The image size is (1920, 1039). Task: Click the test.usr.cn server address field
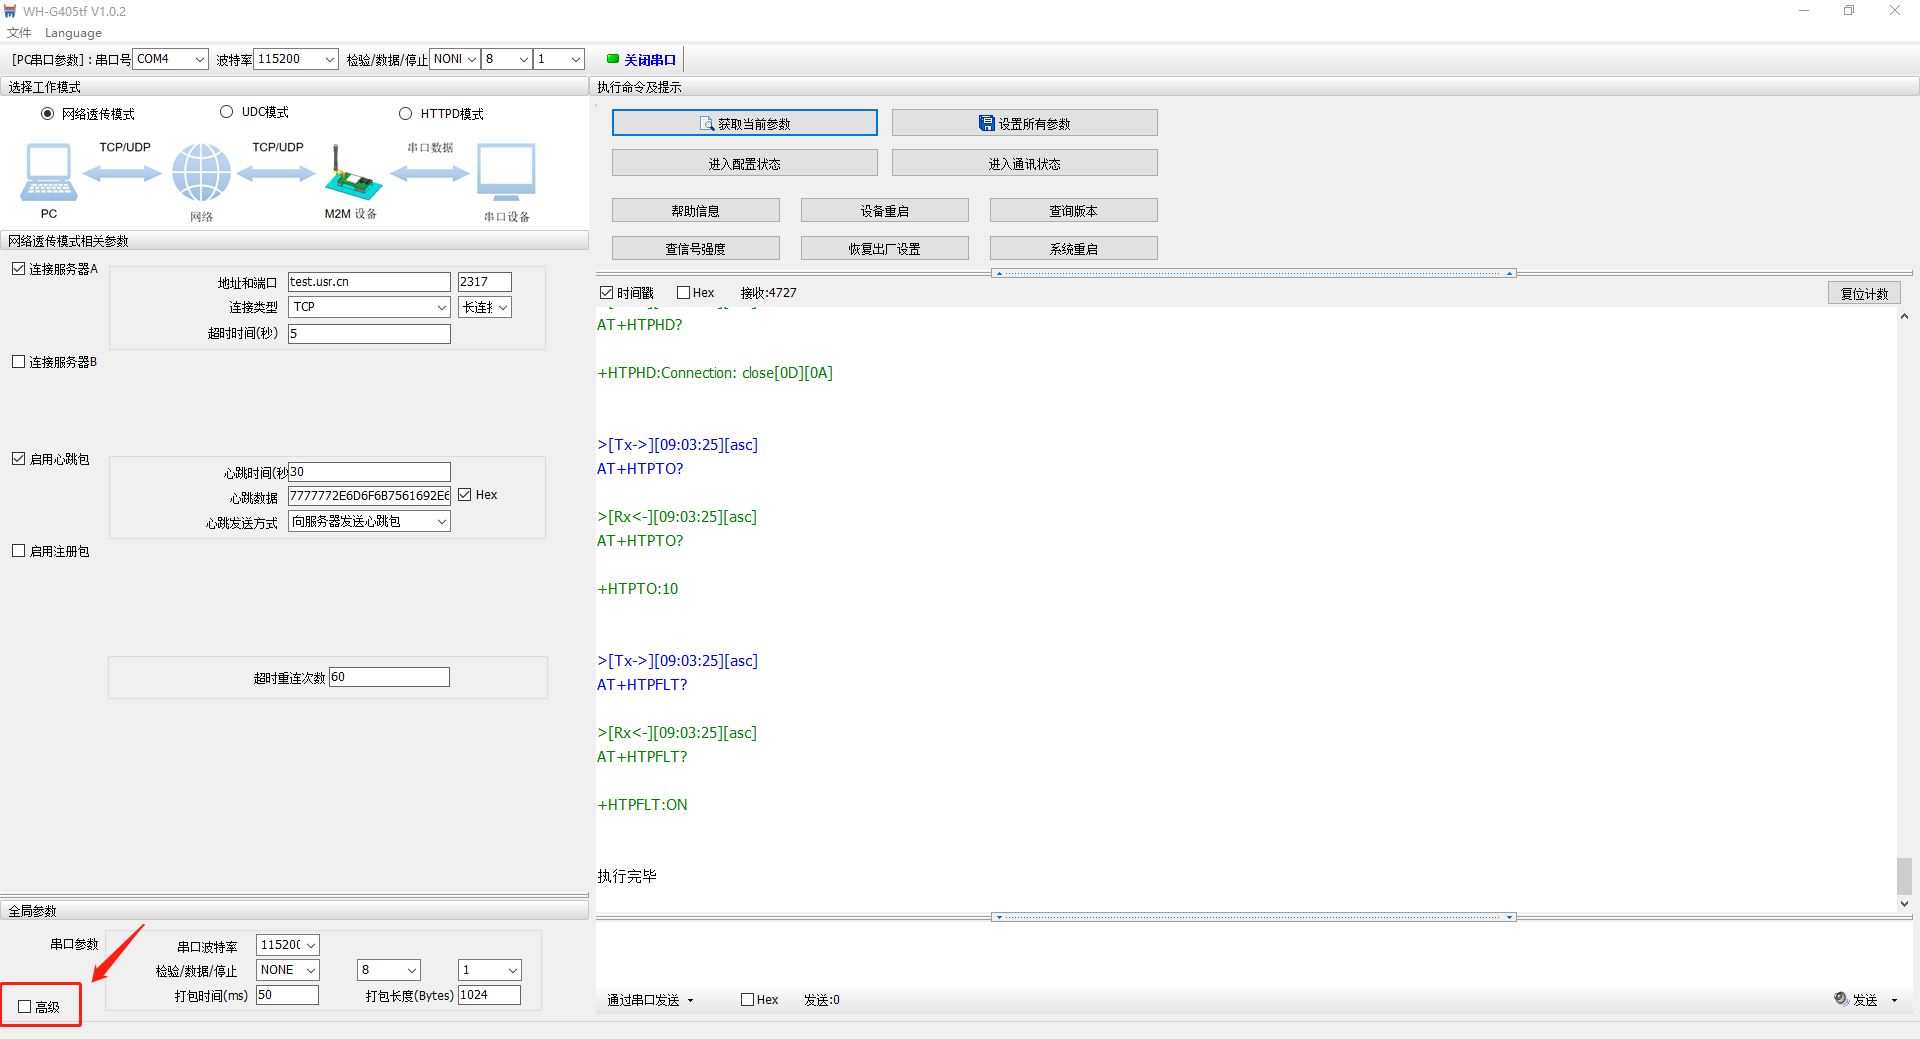(368, 282)
